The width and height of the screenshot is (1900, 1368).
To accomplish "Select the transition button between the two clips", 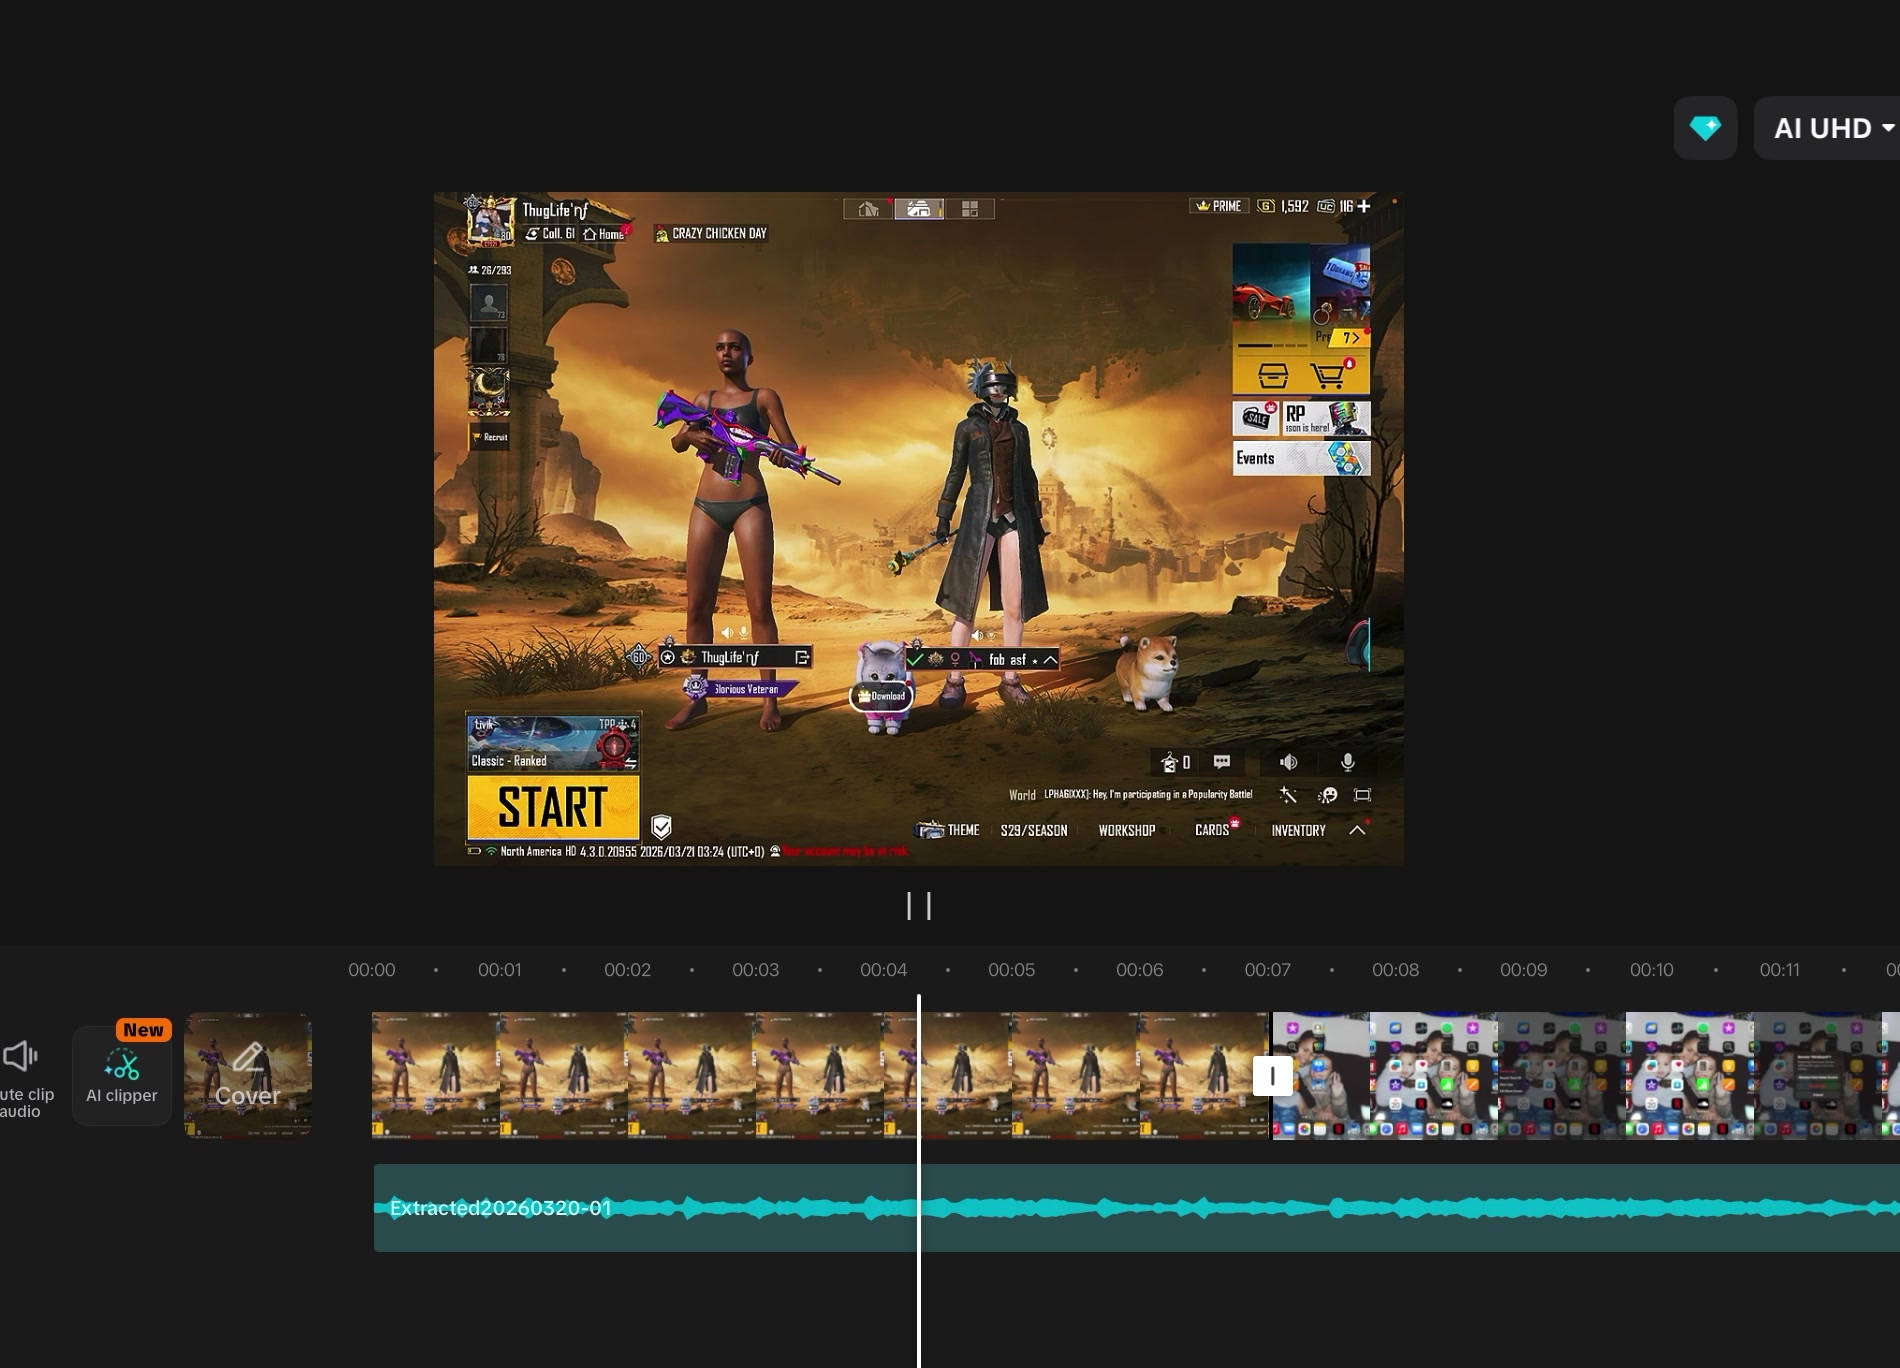I will [1272, 1076].
